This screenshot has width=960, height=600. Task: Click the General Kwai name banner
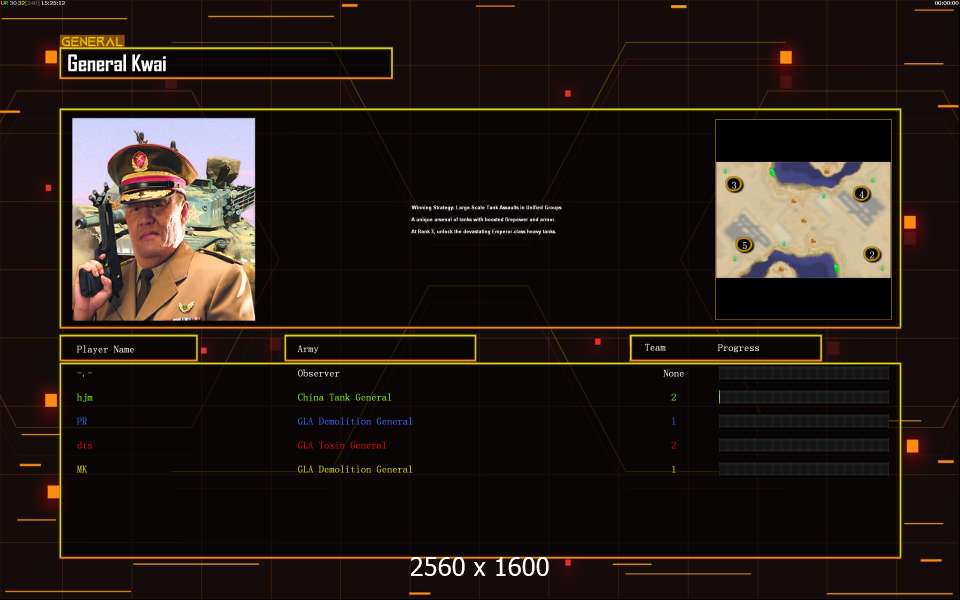(226, 64)
